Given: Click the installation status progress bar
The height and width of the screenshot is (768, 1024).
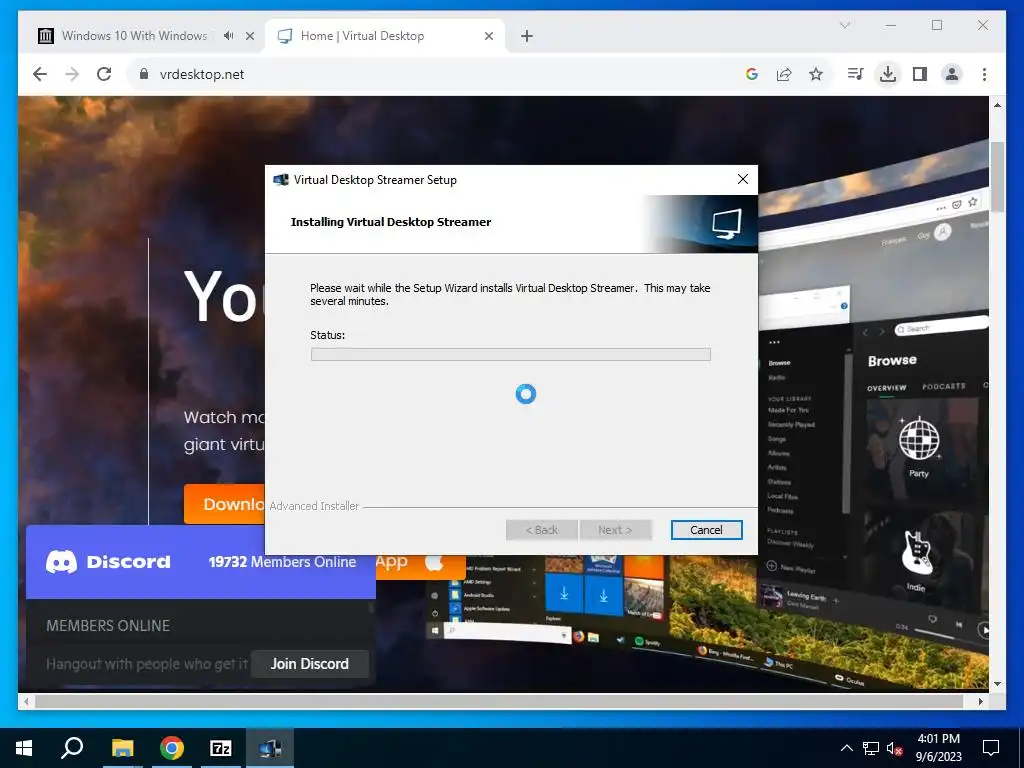Looking at the screenshot, I should coord(511,354).
